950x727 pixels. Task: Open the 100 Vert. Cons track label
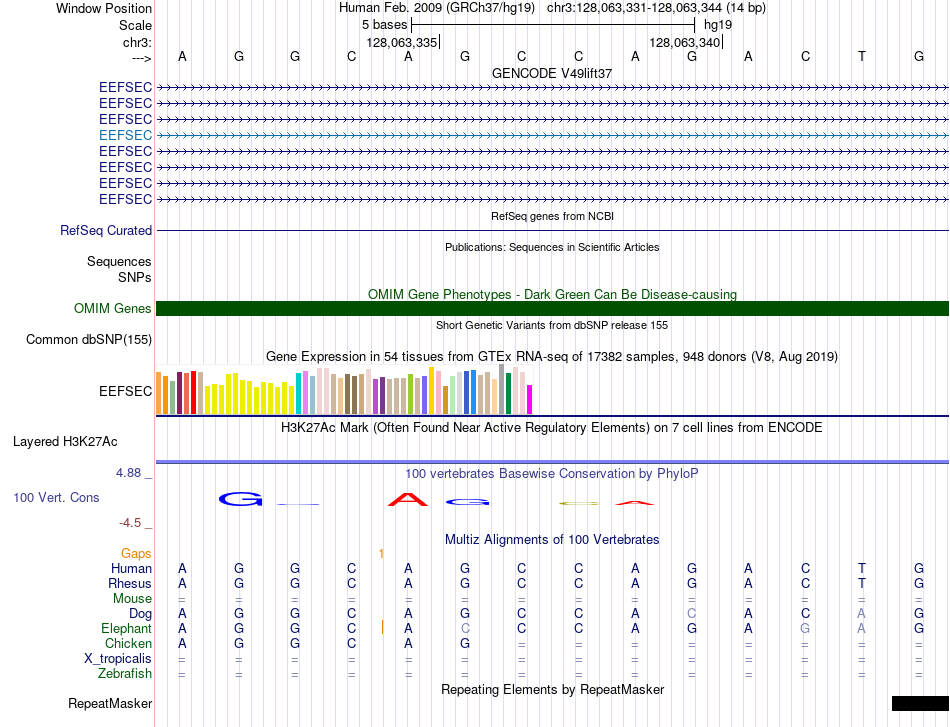56,497
